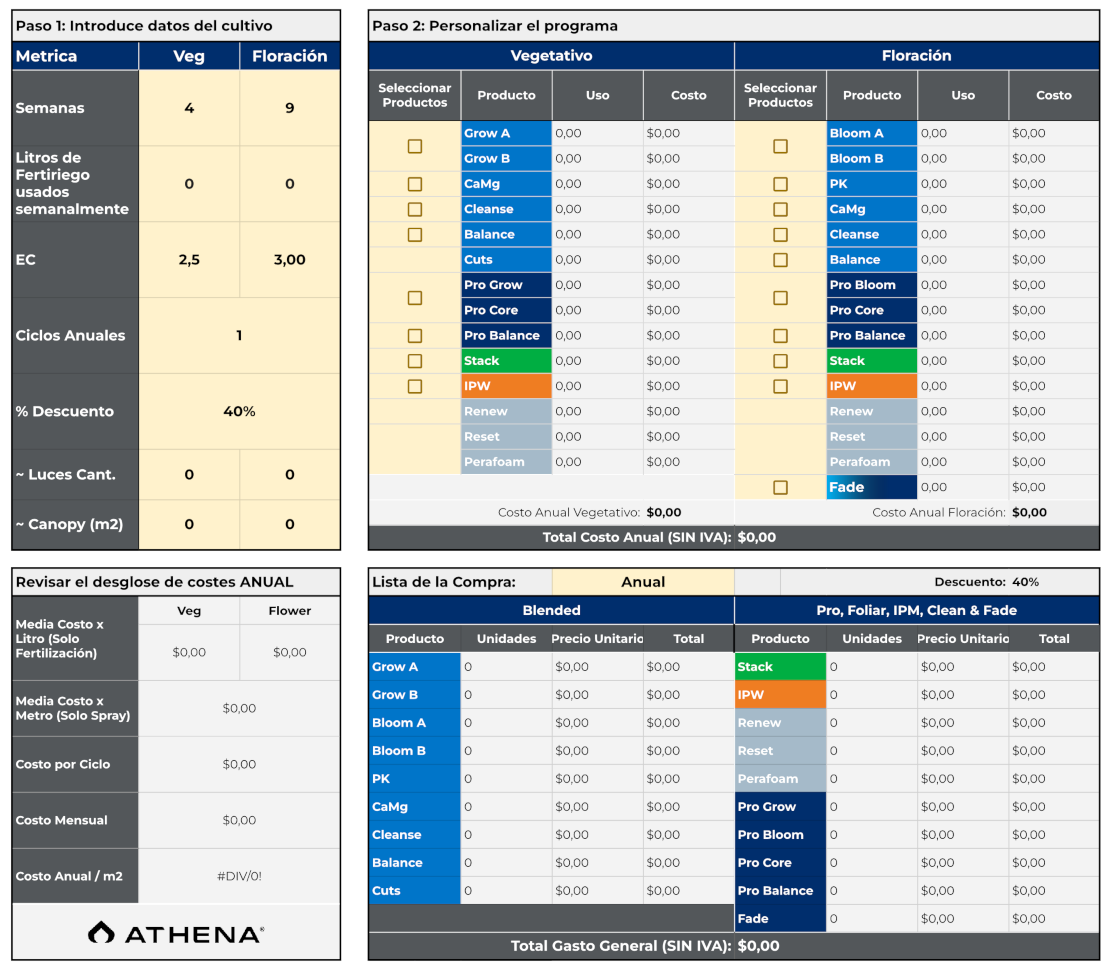
Task: Check the vegetative Pro Balance checkbox
Action: coord(415,336)
